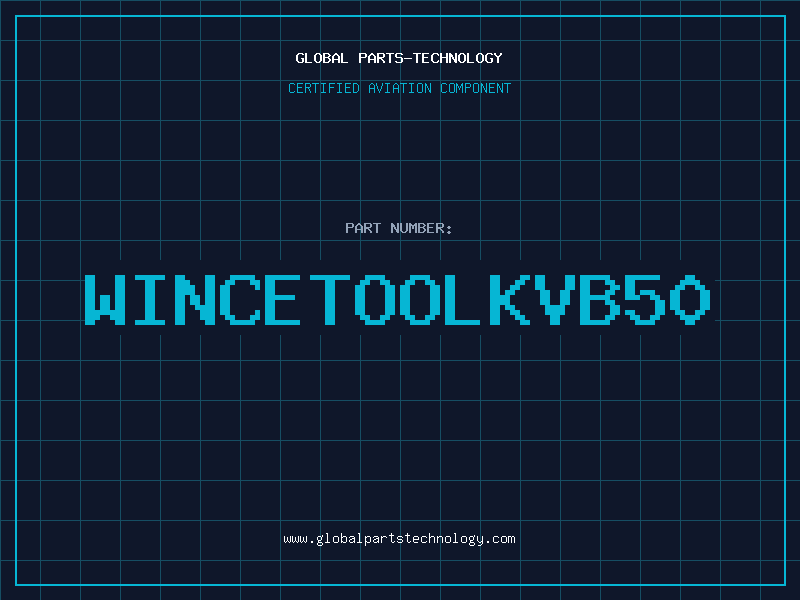Click the website link www.globalpartstechnology.com
Screen dimensions: 800x600
click(399, 539)
